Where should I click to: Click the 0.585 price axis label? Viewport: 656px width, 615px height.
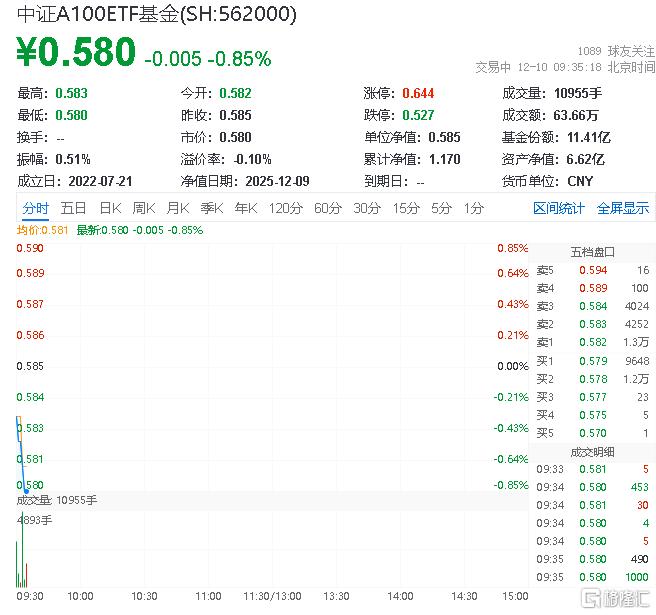click(30, 366)
